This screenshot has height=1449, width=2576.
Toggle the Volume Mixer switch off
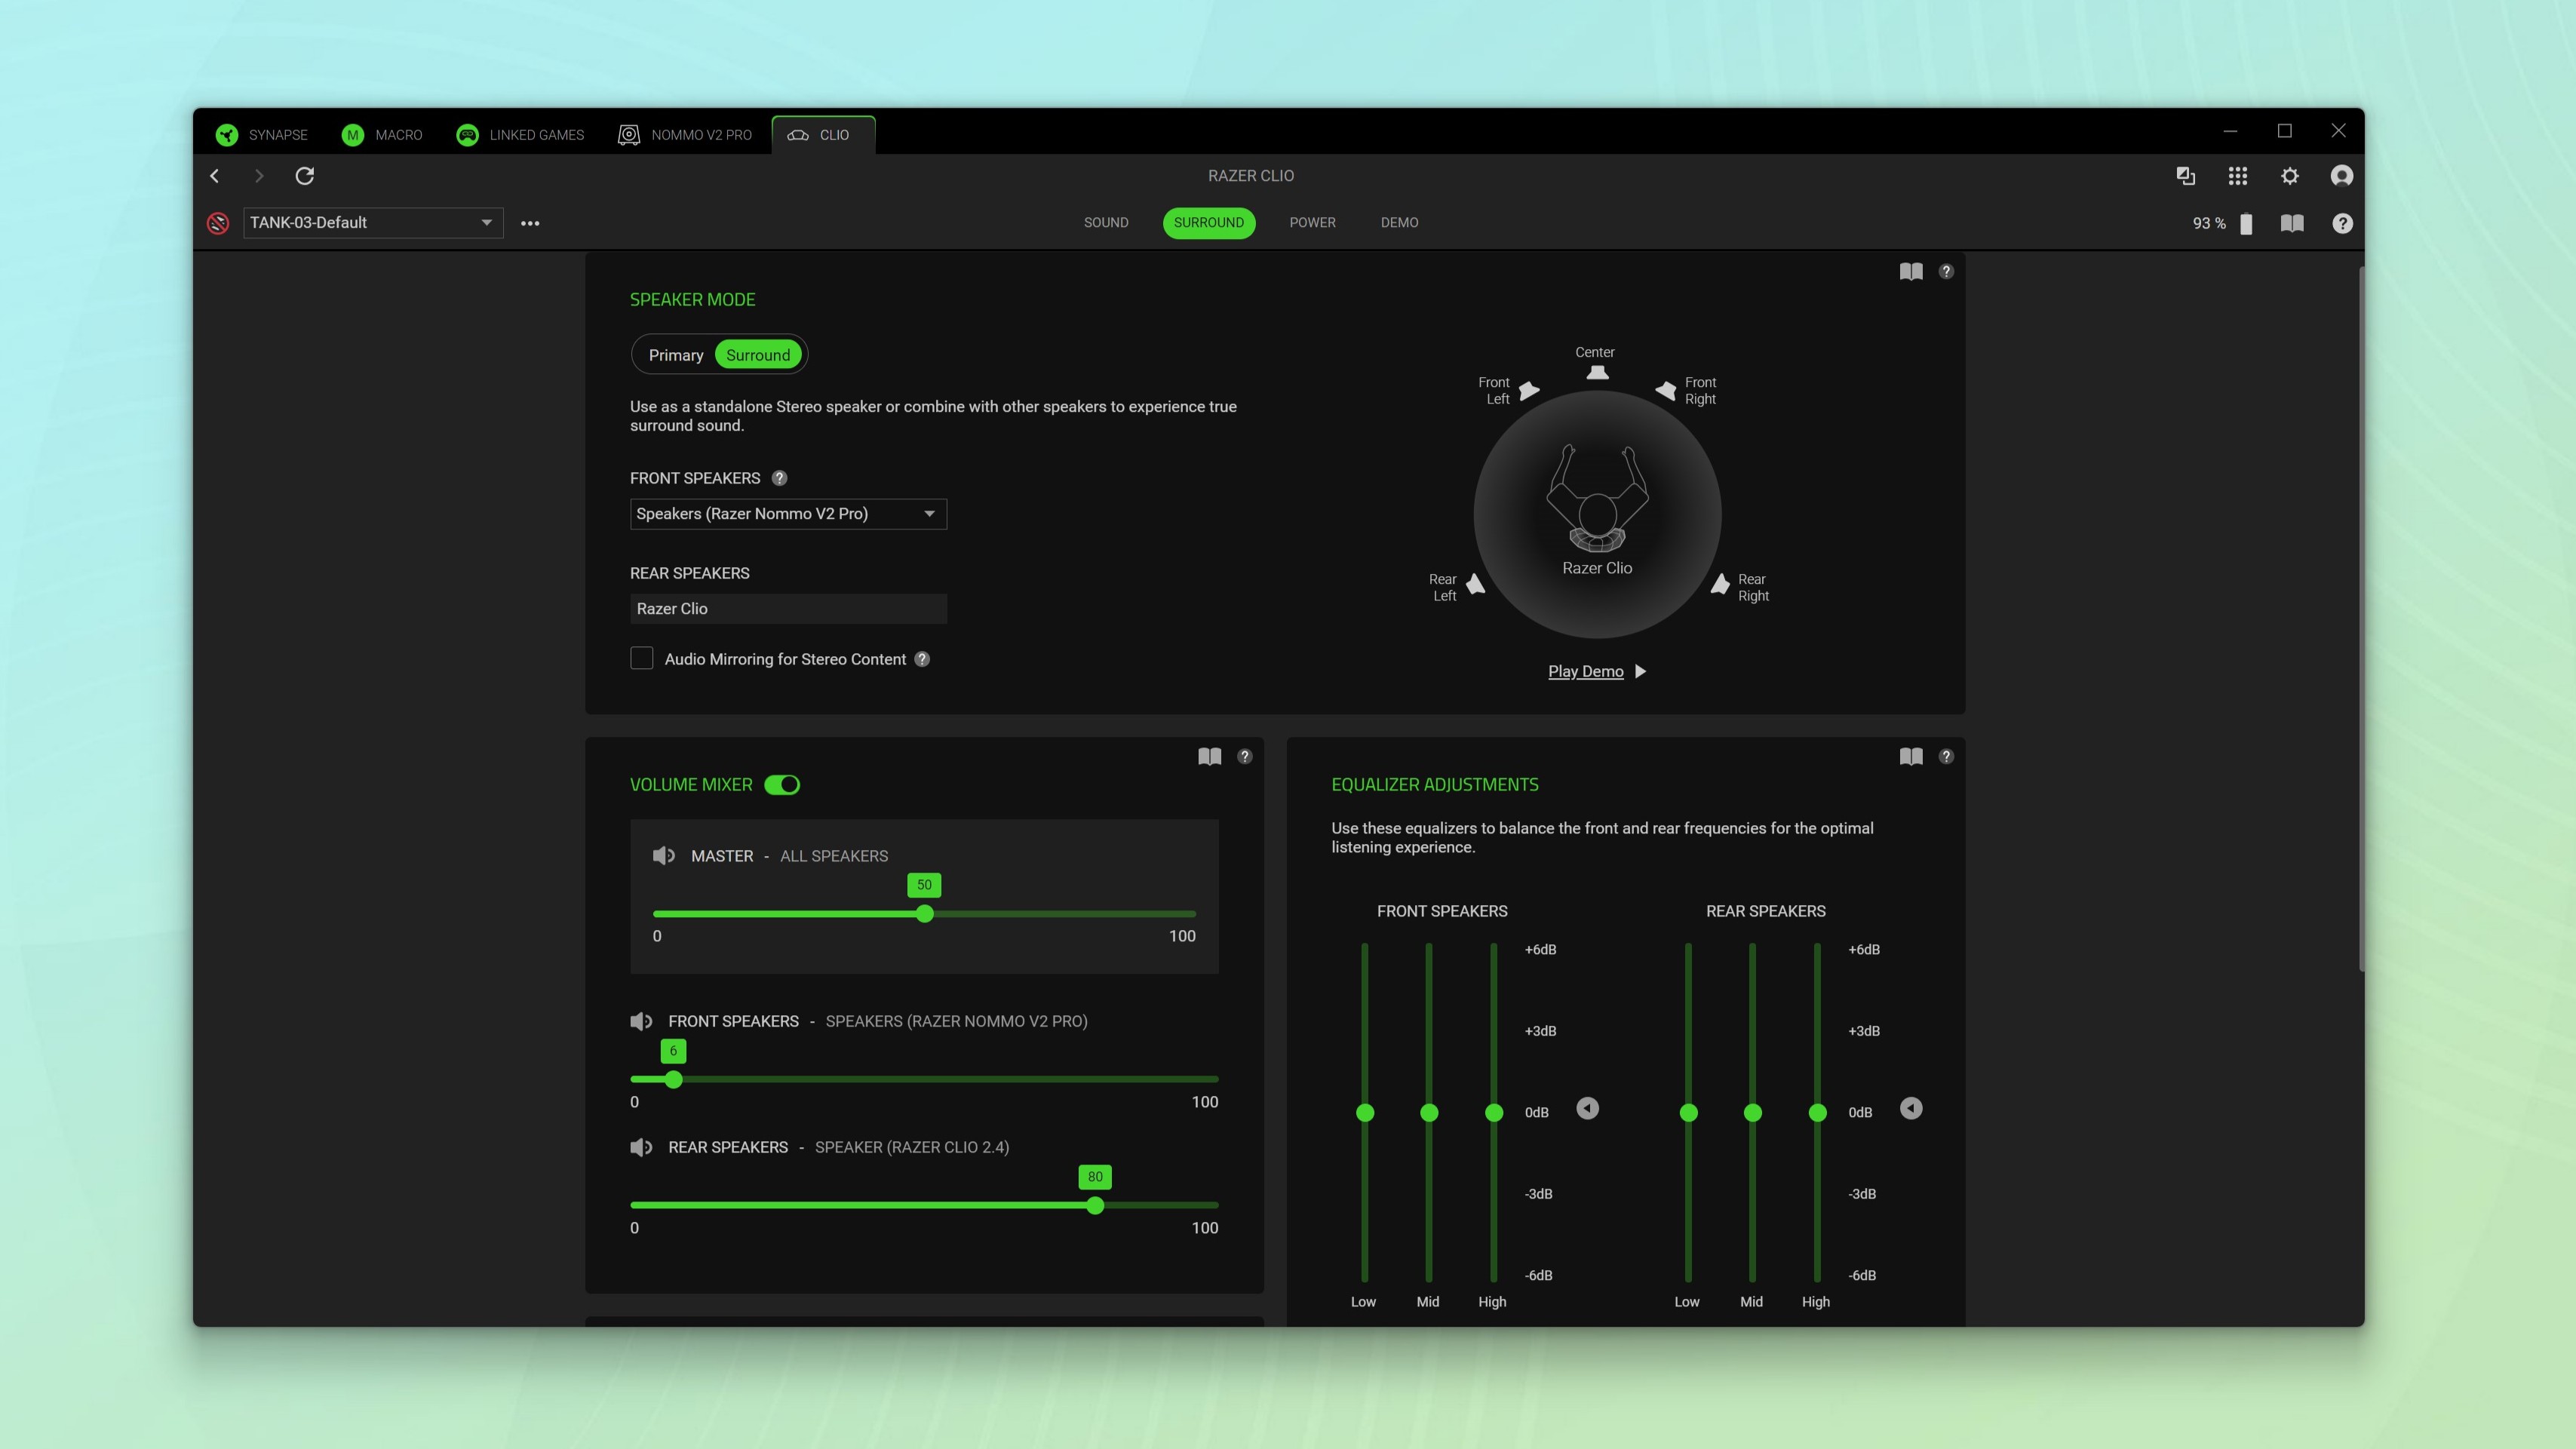782,785
